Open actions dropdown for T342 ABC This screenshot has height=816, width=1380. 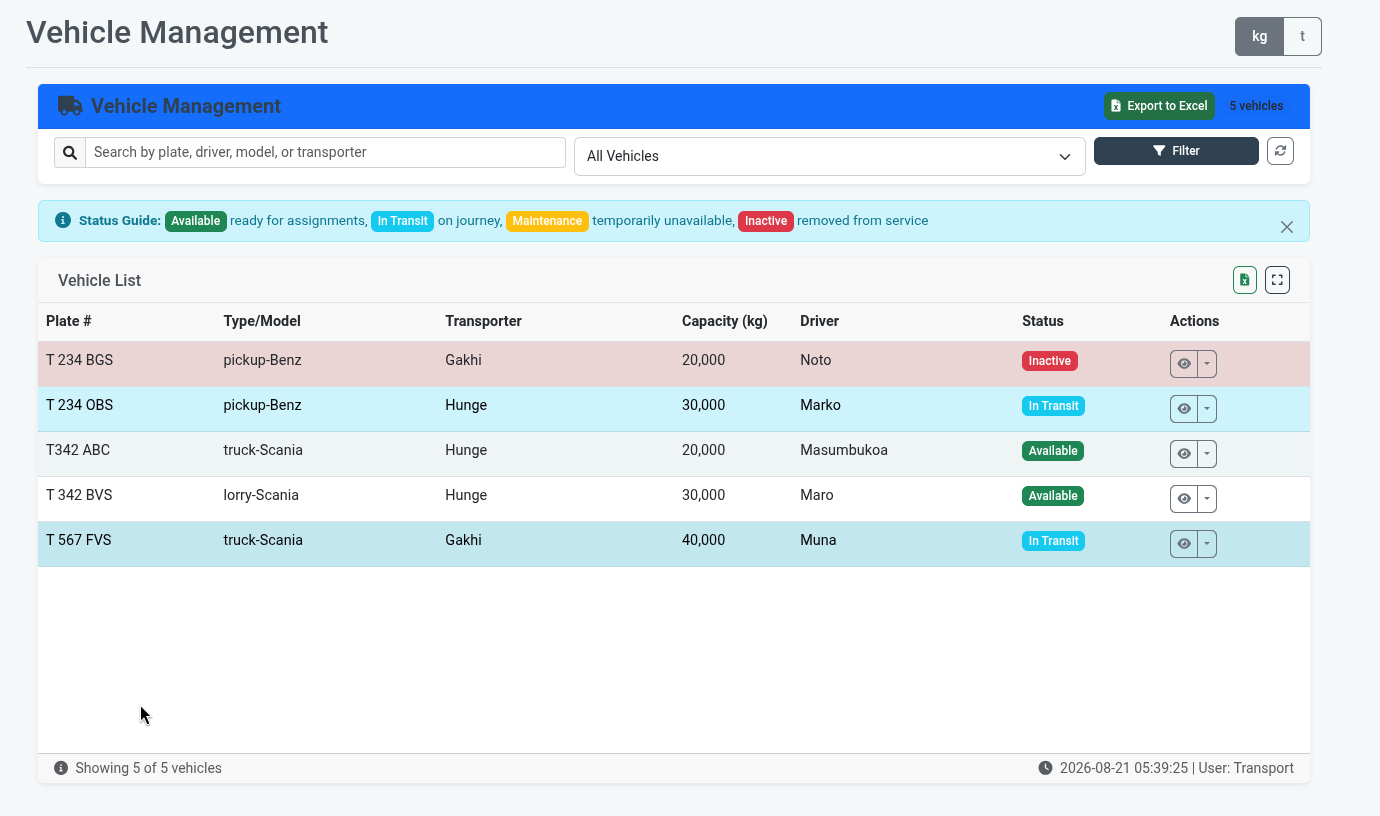tap(1207, 454)
